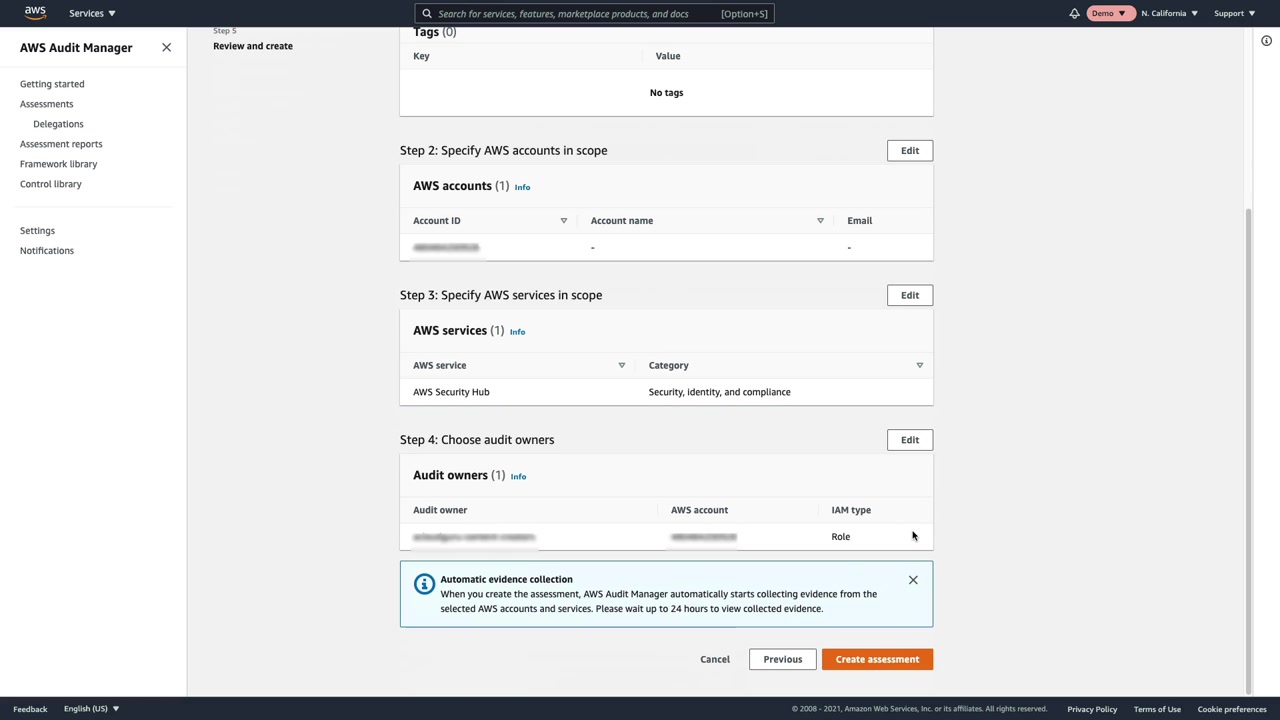Expand the Demo account menu

[1108, 13]
